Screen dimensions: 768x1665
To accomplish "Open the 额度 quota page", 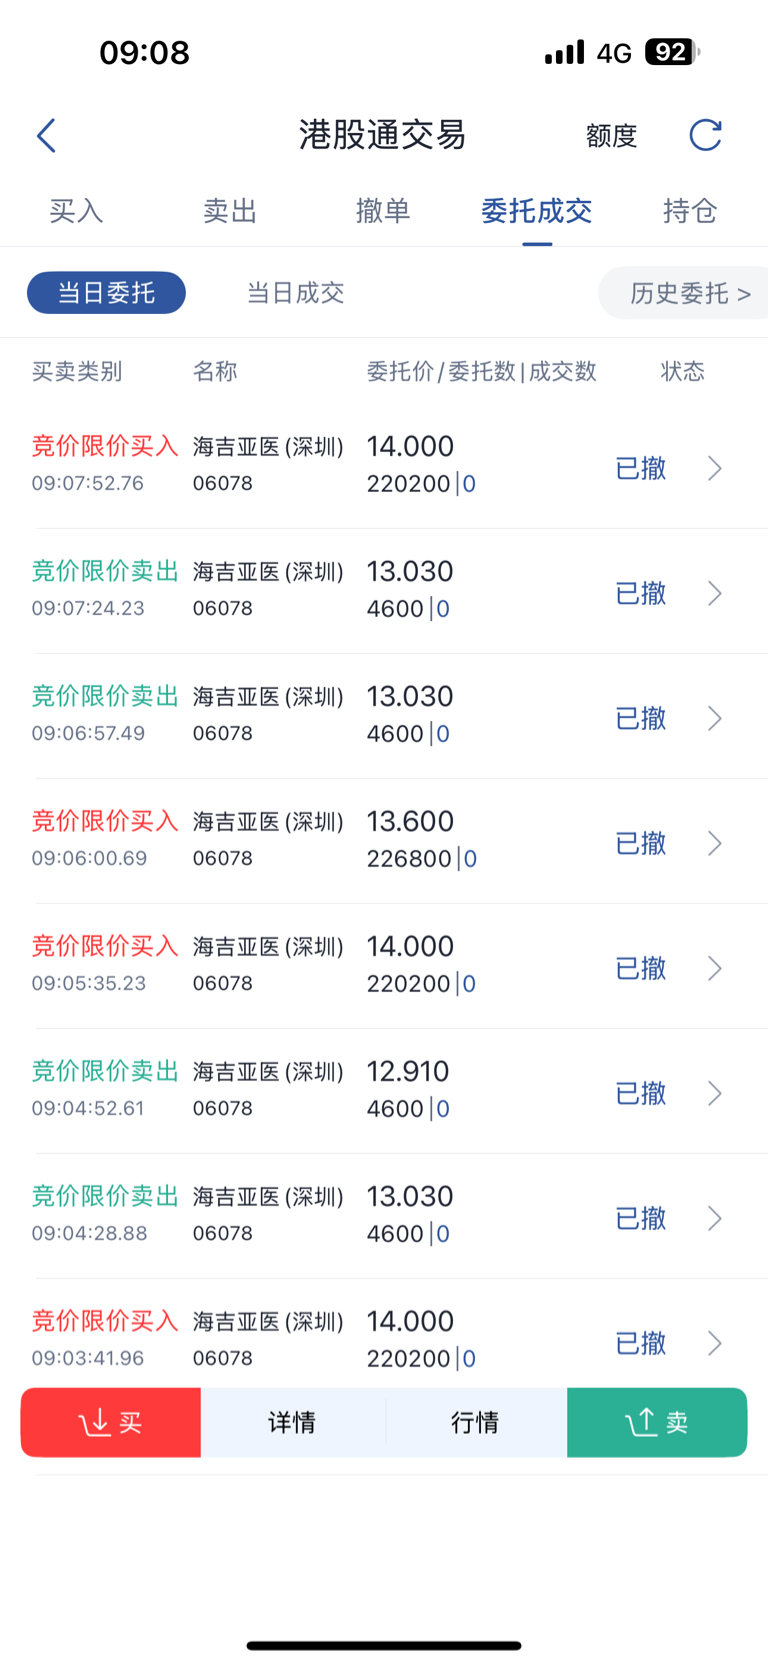I will pyautogui.click(x=611, y=136).
